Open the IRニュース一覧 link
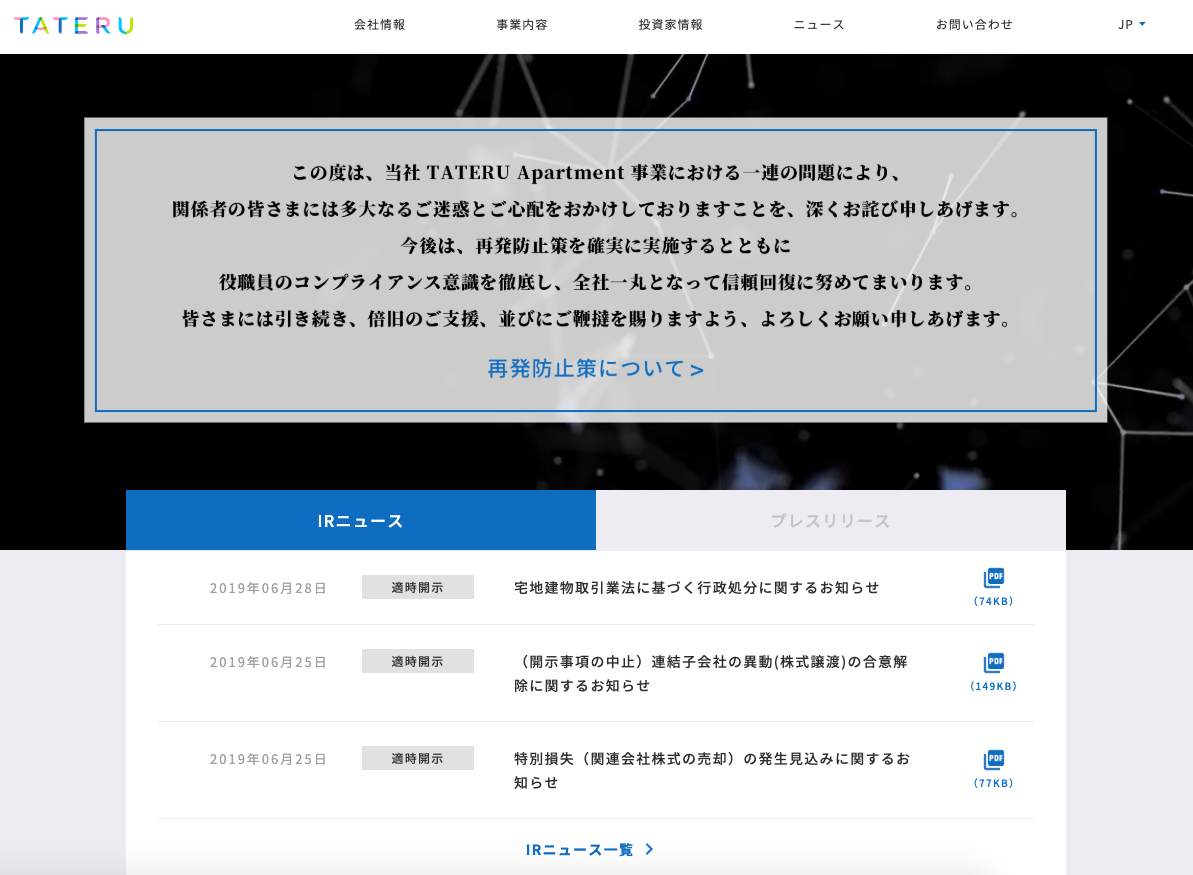The image size is (1193, 875). (x=590, y=849)
